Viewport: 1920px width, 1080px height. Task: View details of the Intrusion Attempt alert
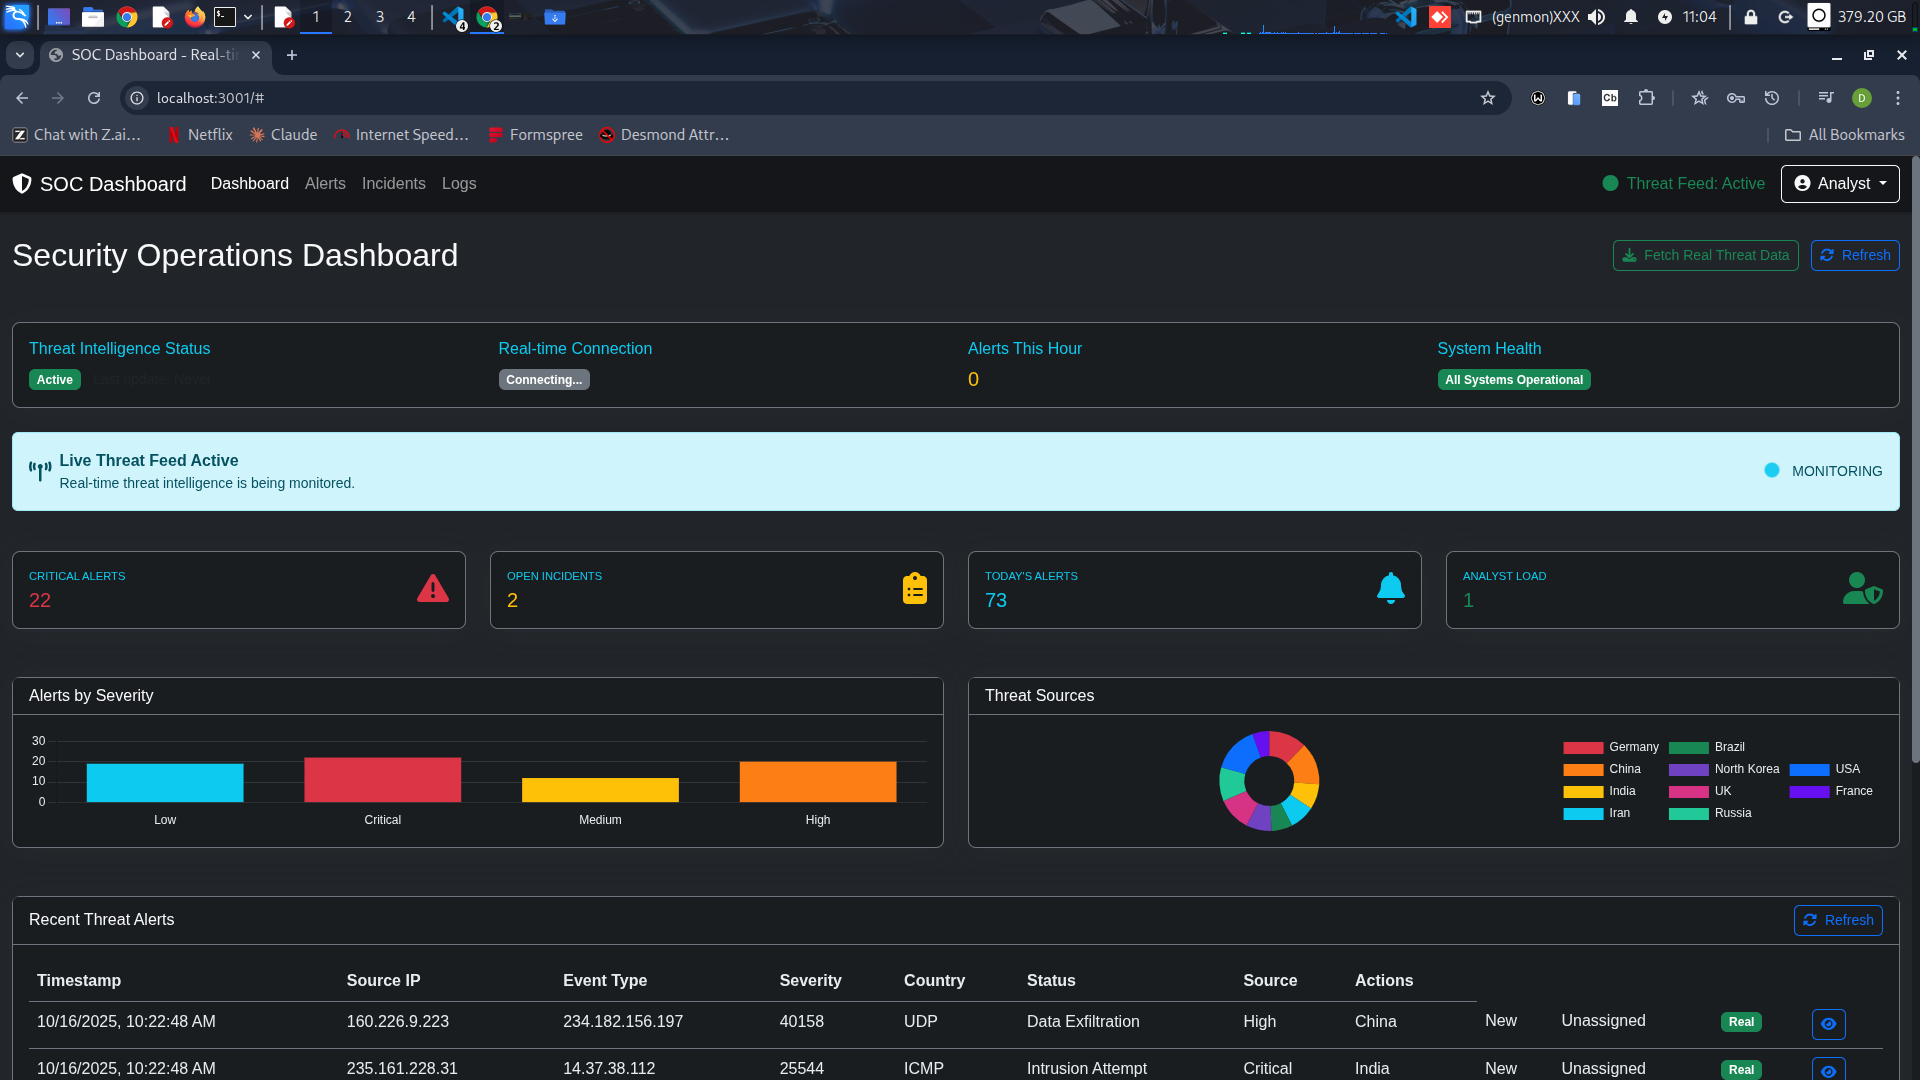1828,1069
